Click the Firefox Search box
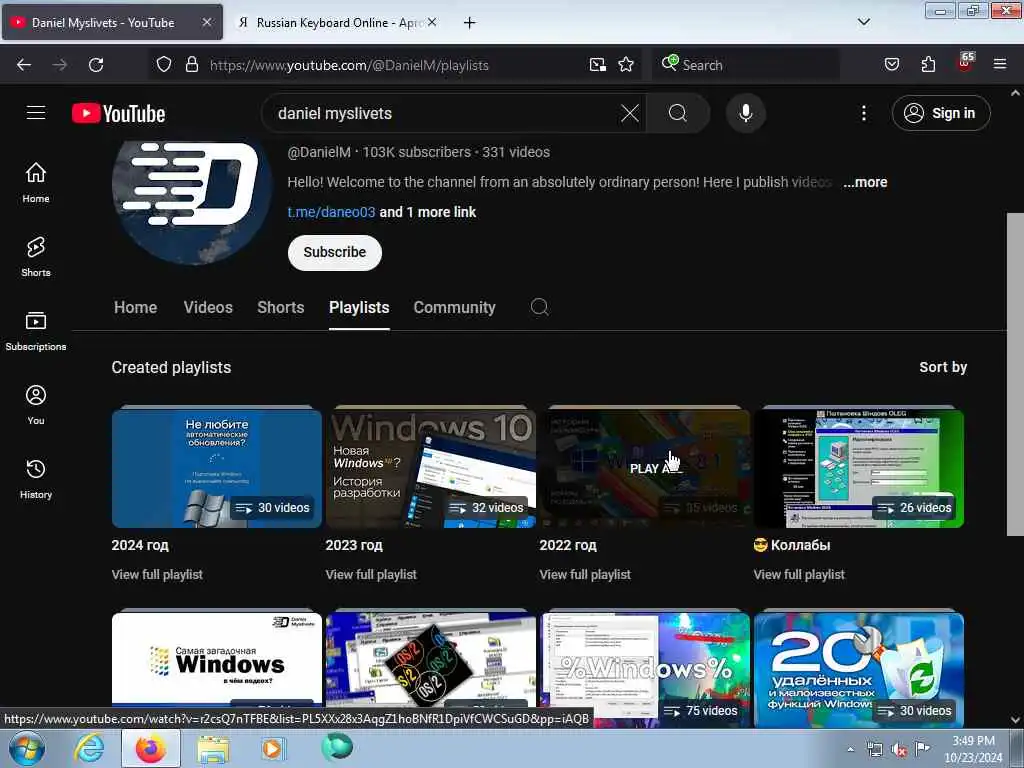1024x768 pixels. (x=745, y=65)
